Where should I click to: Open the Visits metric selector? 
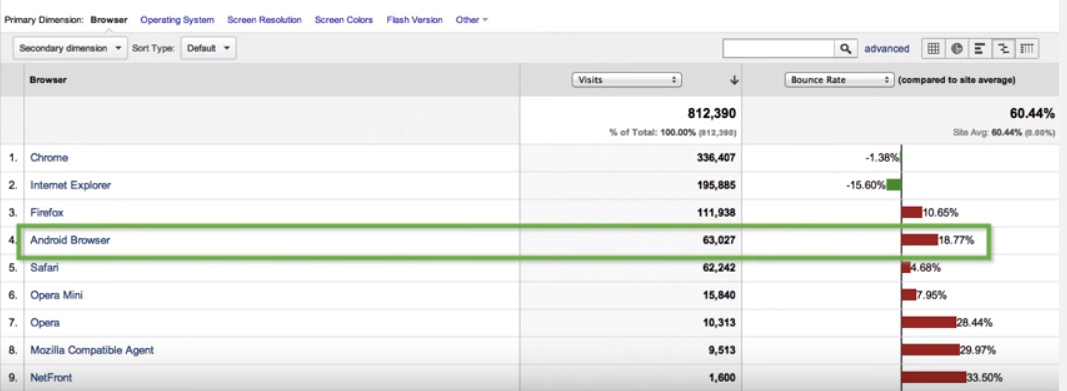coord(627,80)
